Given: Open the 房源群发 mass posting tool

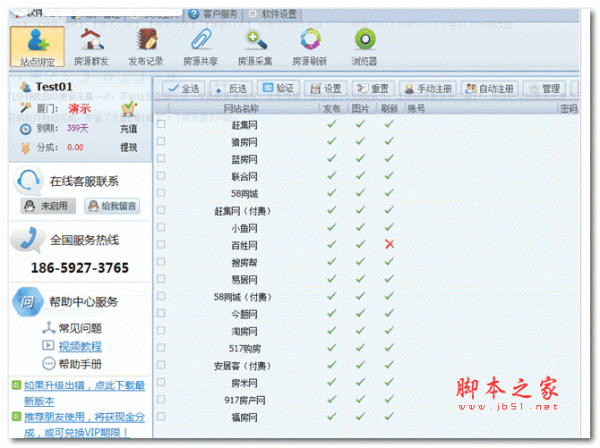Looking at the screenshot, I should point(91,46).
